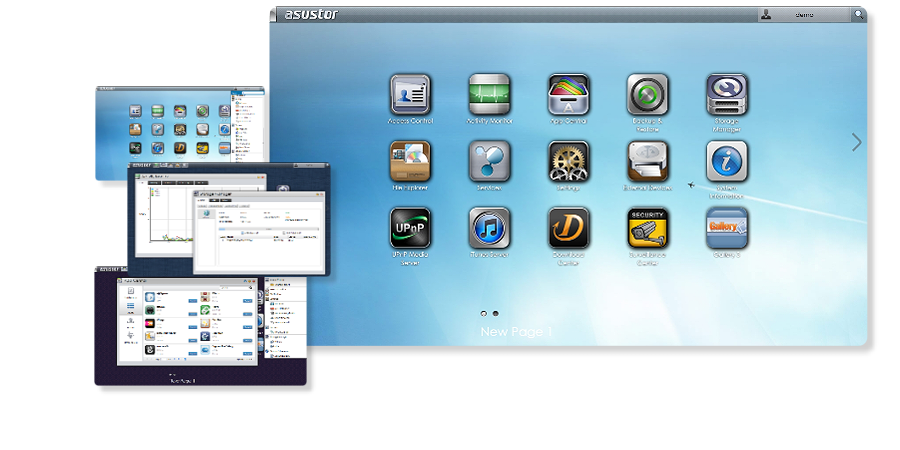Click the "New Page 1" label on main desktop

pyautogui.click(x=516, y=332)
